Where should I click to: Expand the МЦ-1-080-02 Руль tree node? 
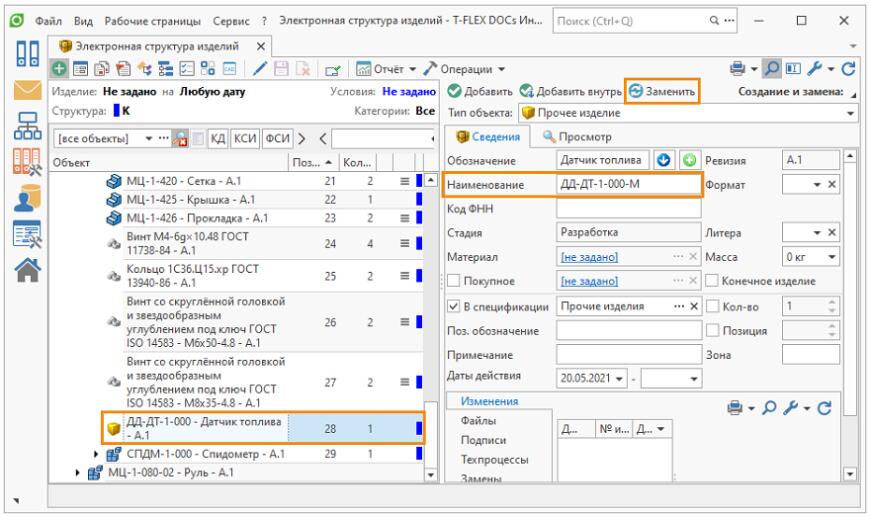click(78, 473)
